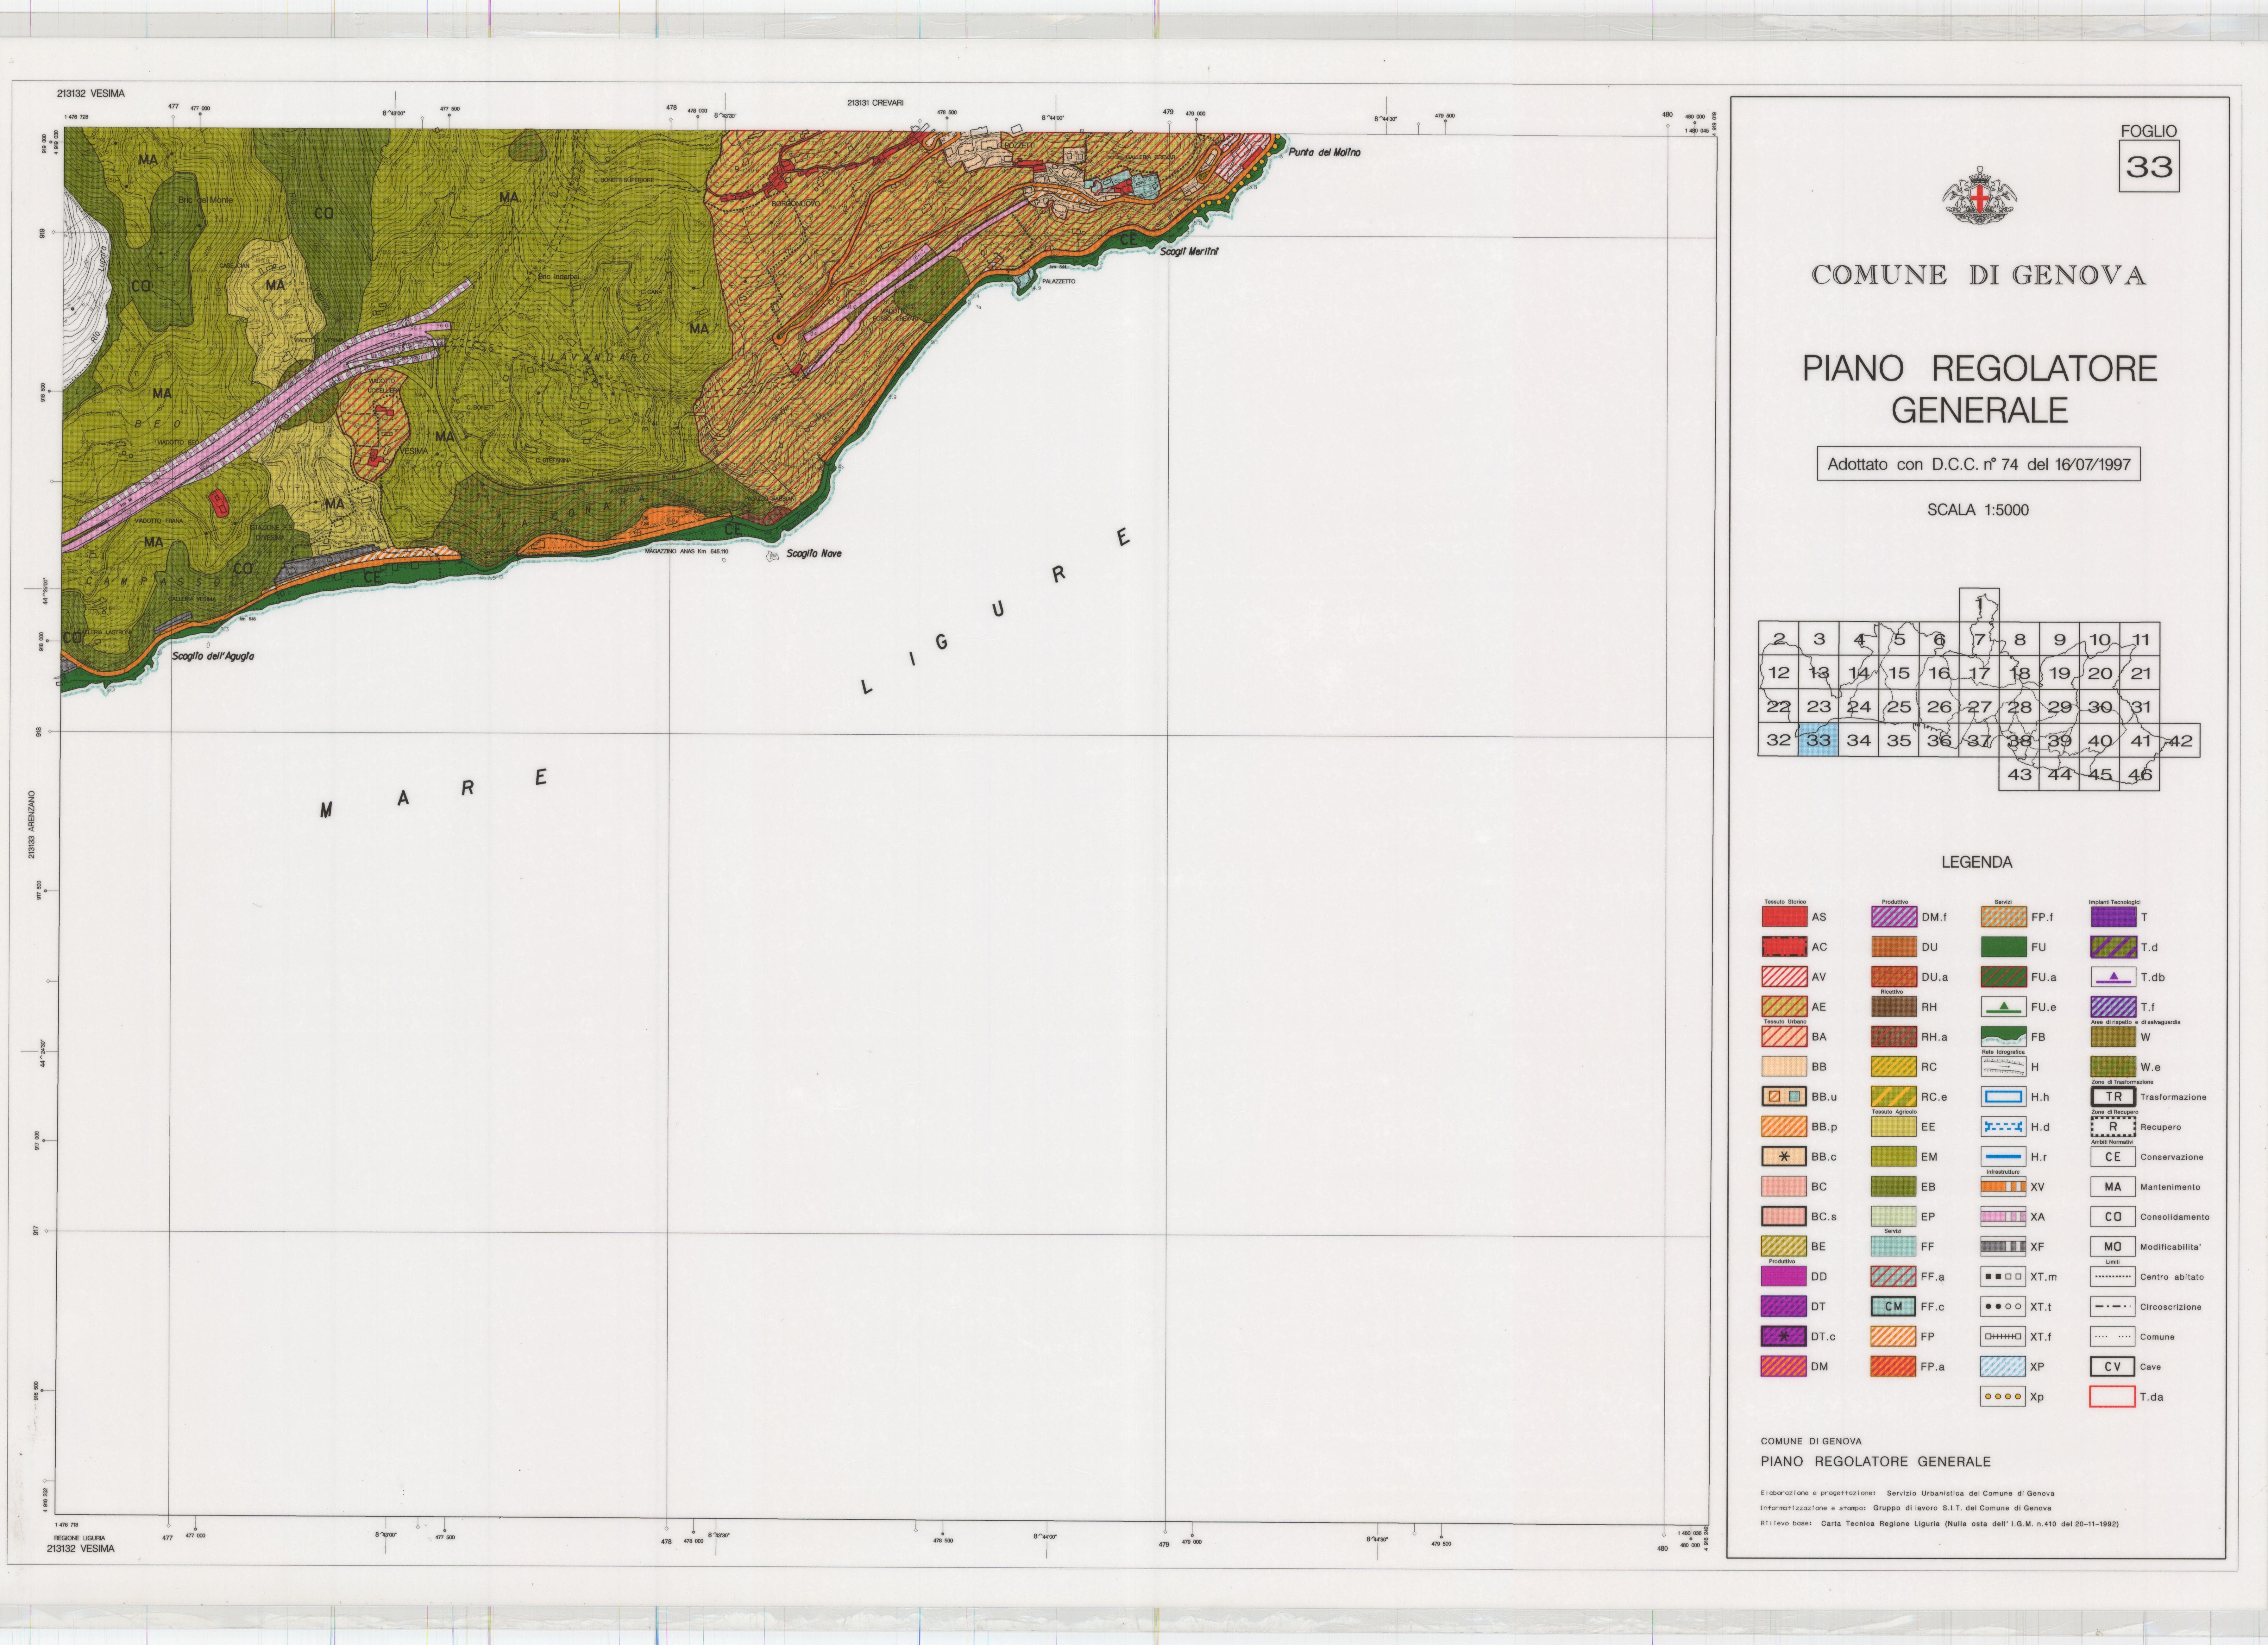The image size is (2268, 1645).
Task: Pick the BC.s legend swatch
Action: tap(1784, 1217)
